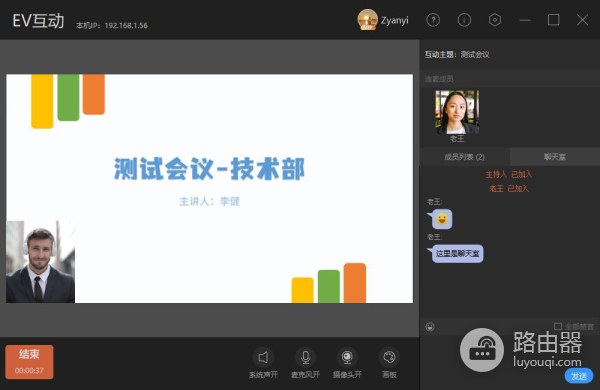
Task: Toggle microphone (麦克风开) icon
Action: tap(305, 357)
